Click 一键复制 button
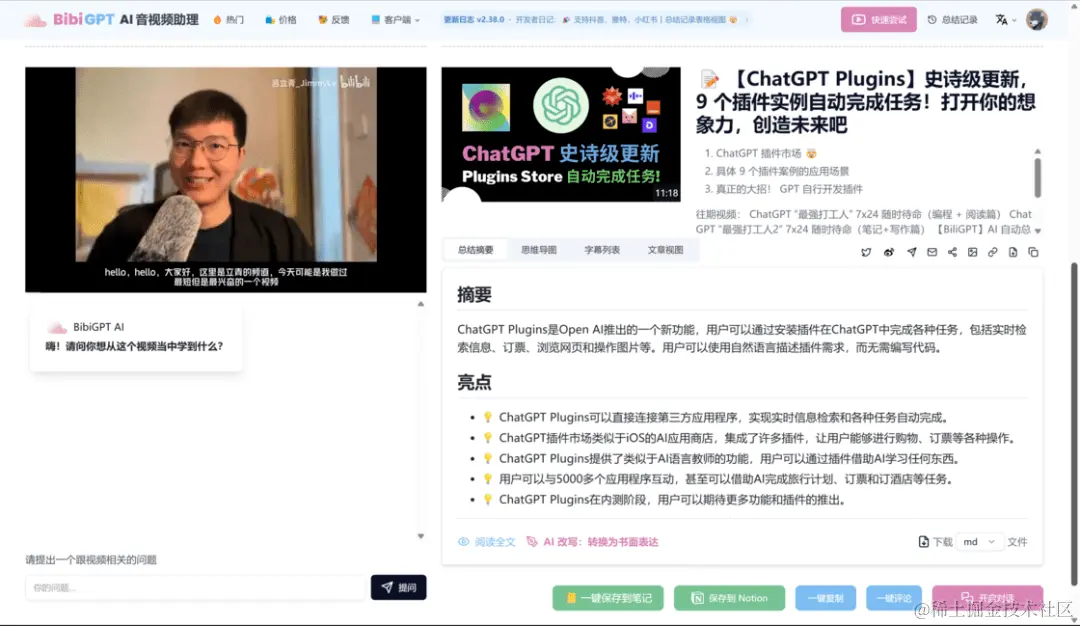1080x626 pixels. coord(825,598)
